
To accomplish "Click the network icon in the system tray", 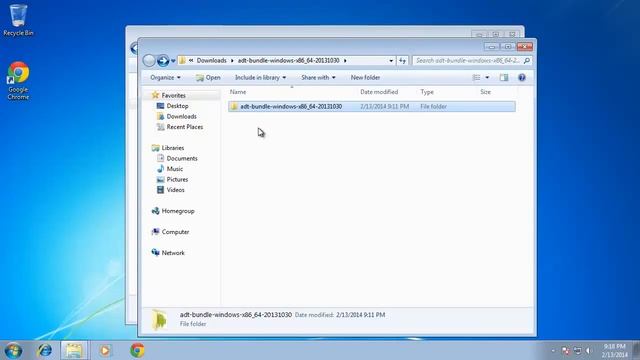I will (577, 351).
